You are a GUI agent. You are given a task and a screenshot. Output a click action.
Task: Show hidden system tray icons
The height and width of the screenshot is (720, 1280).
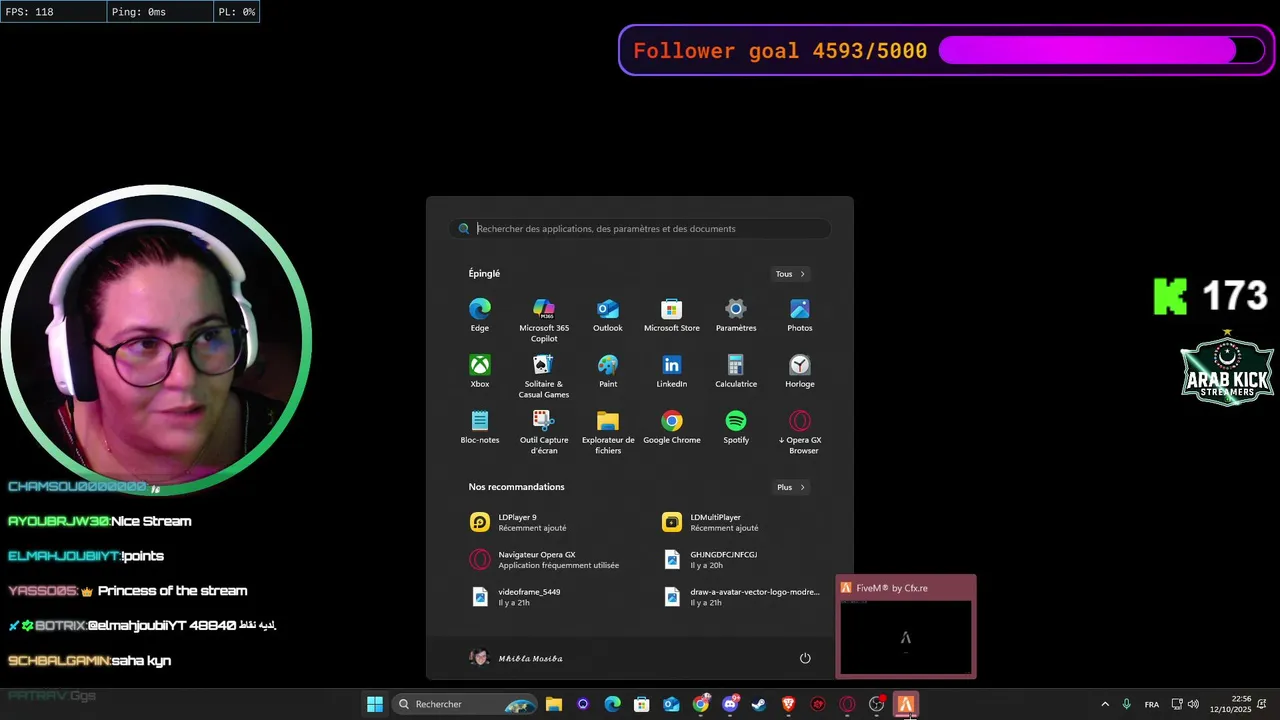click(1105, 704)
